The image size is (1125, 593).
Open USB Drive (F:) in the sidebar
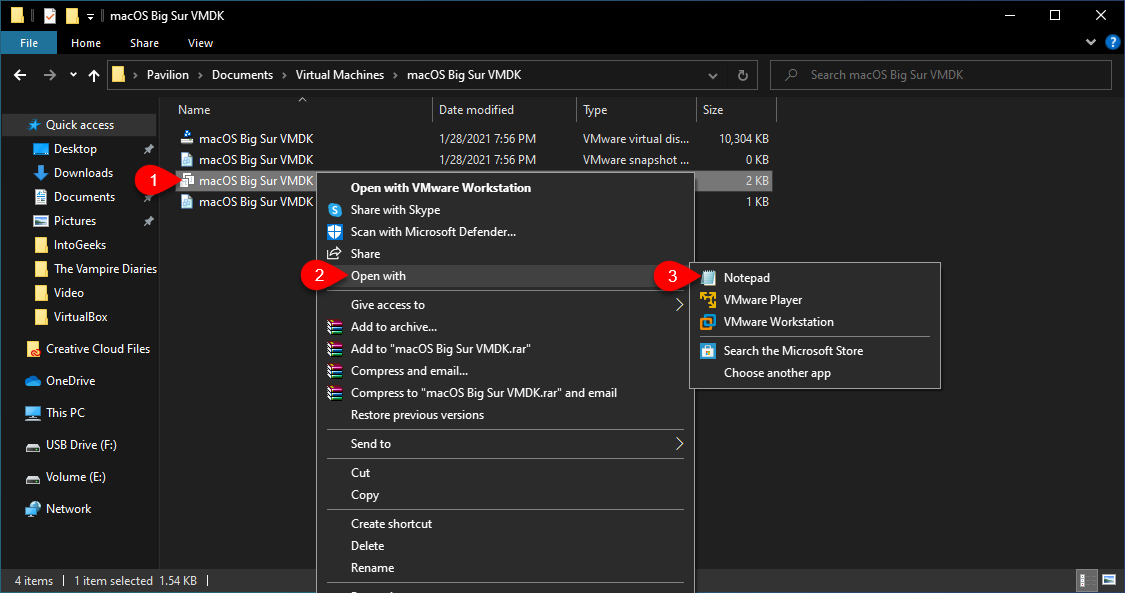81,445
